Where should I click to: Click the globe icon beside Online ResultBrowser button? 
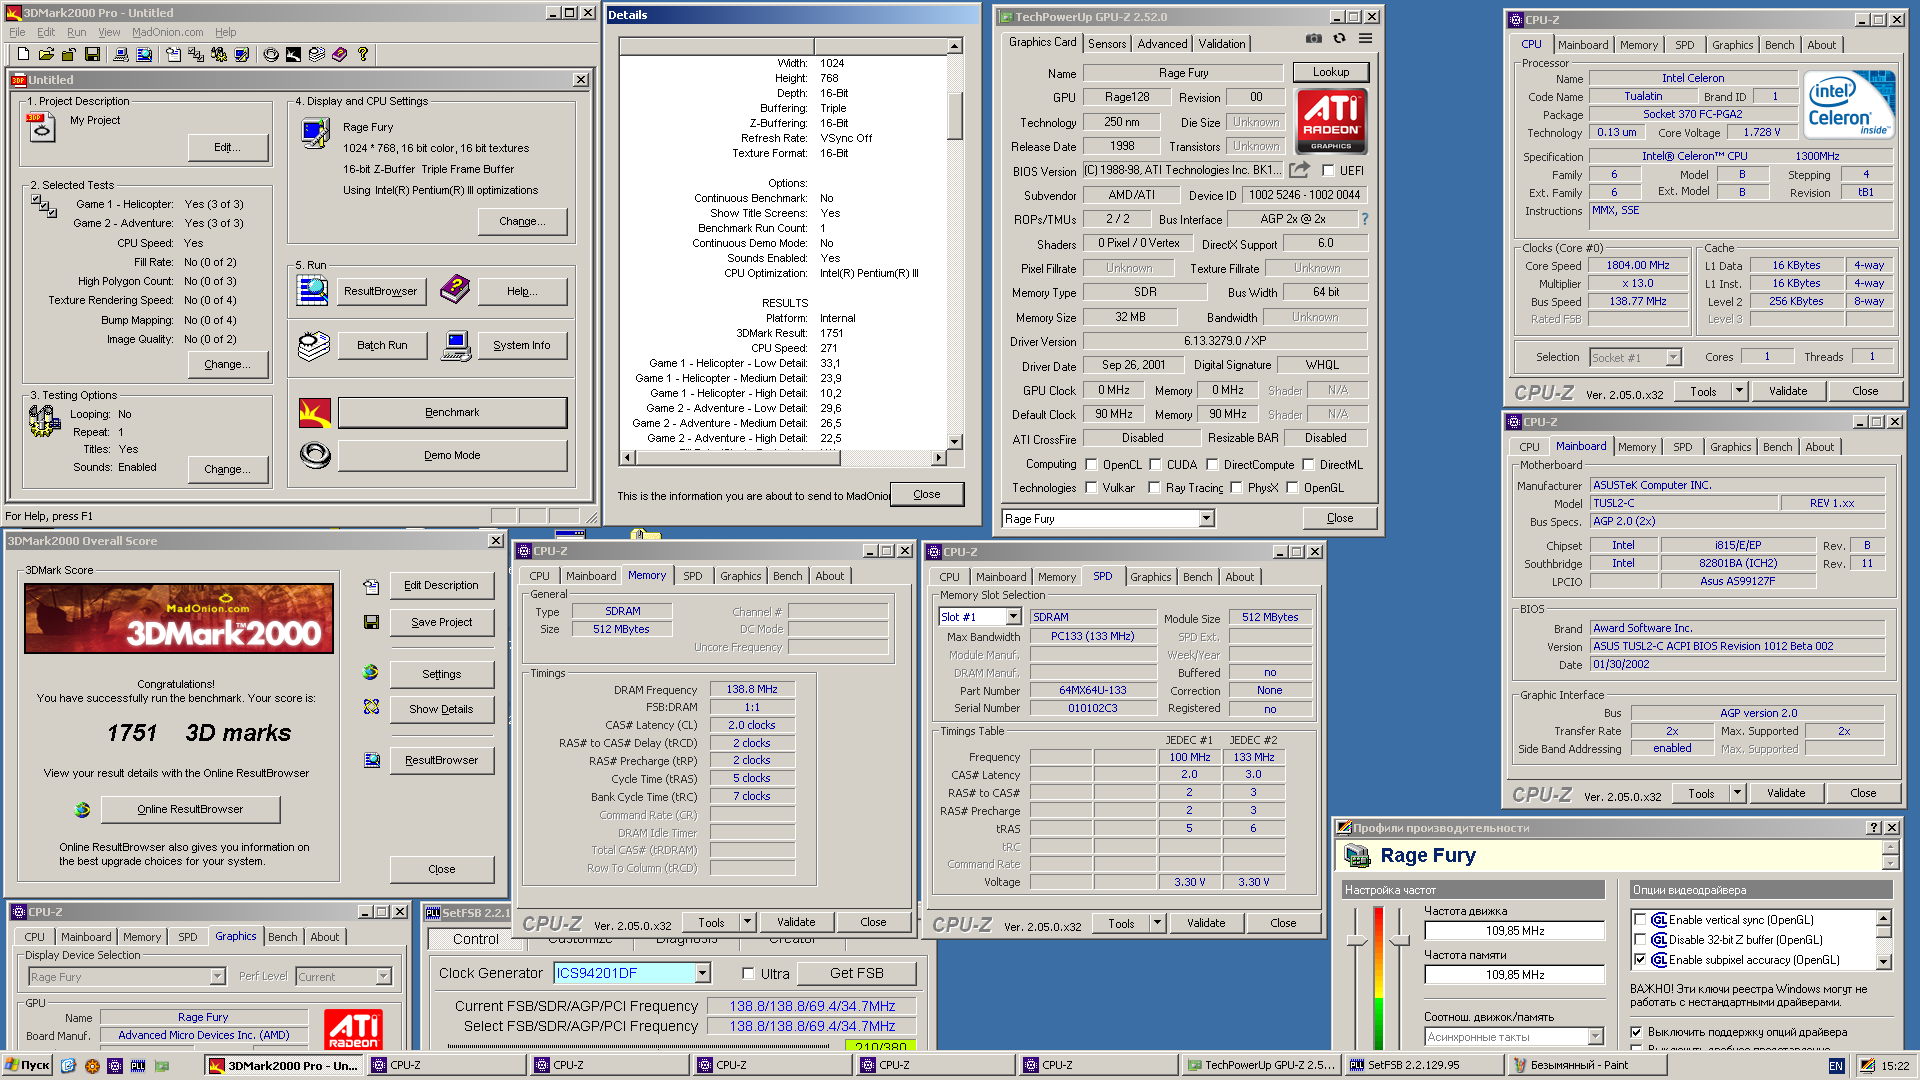(x=82, y=809)
